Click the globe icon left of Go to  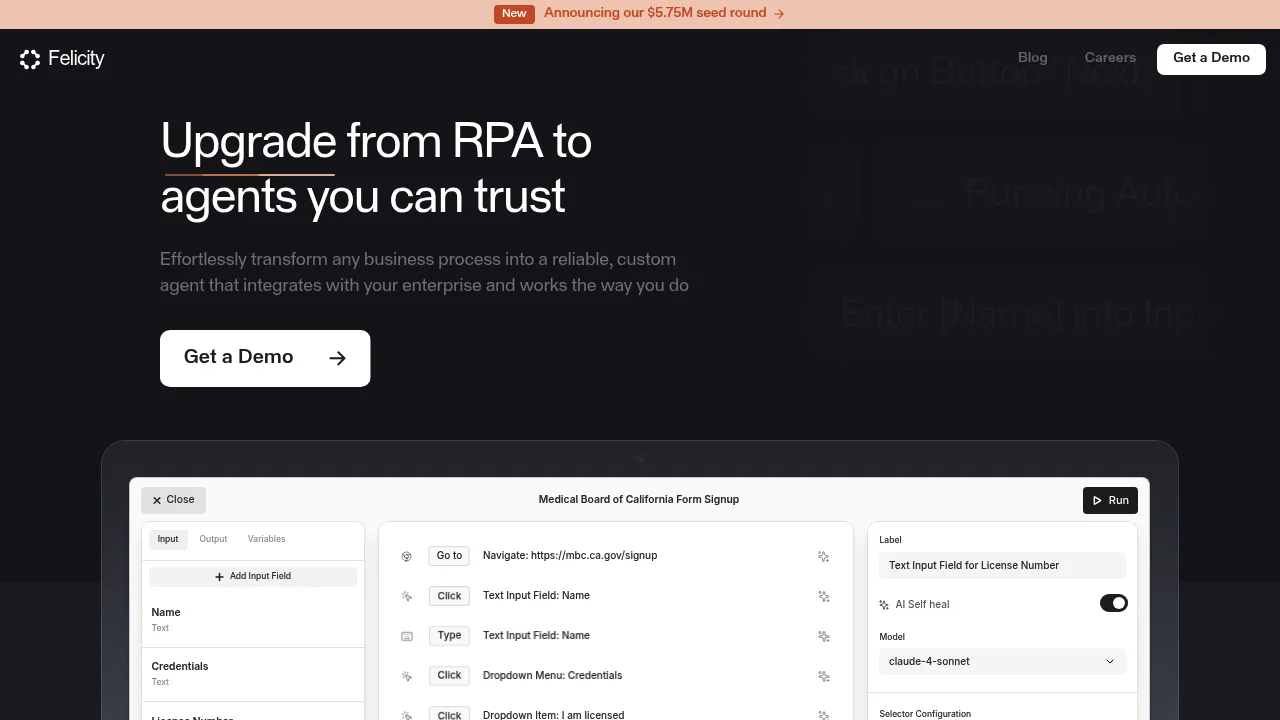407,556
